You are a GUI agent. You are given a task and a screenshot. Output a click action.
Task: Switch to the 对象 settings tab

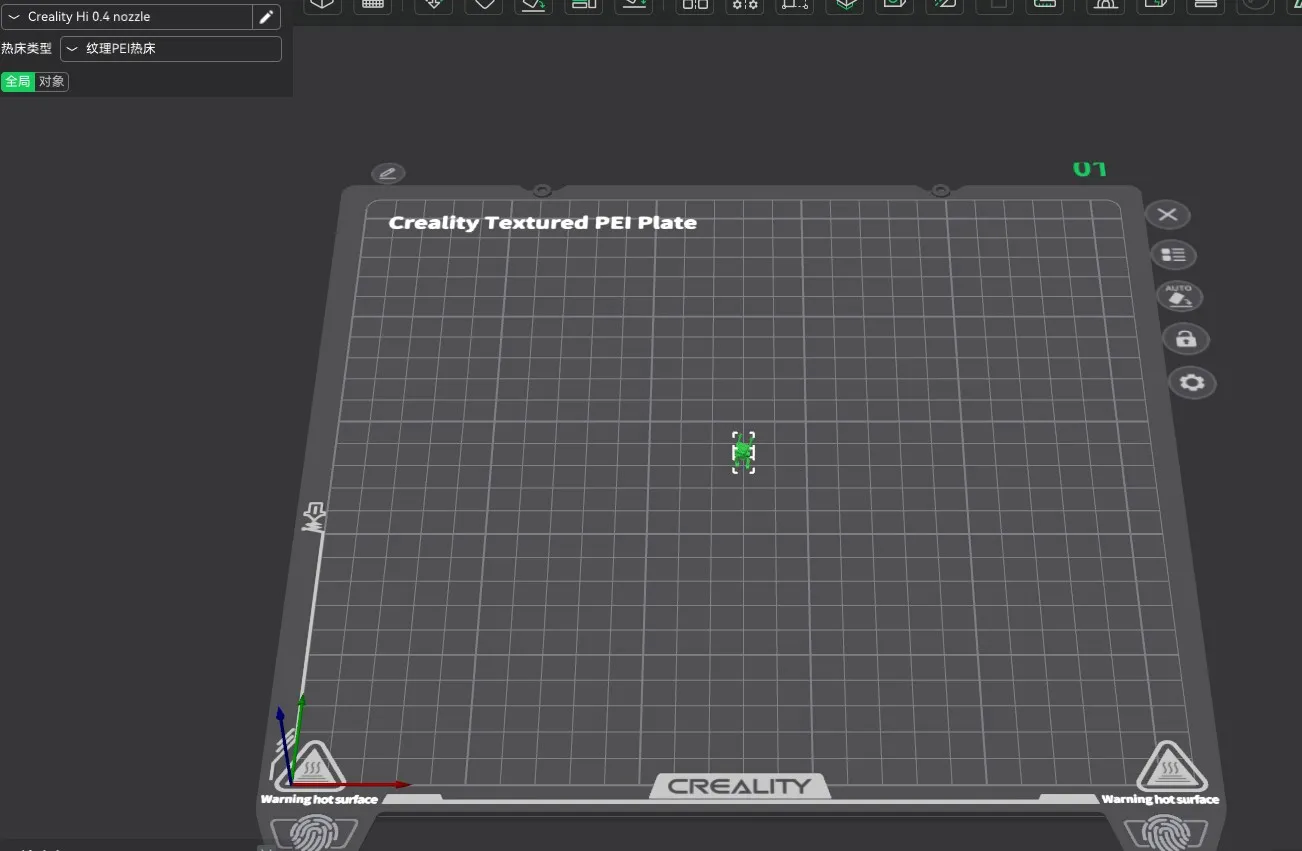pos(52,82)
